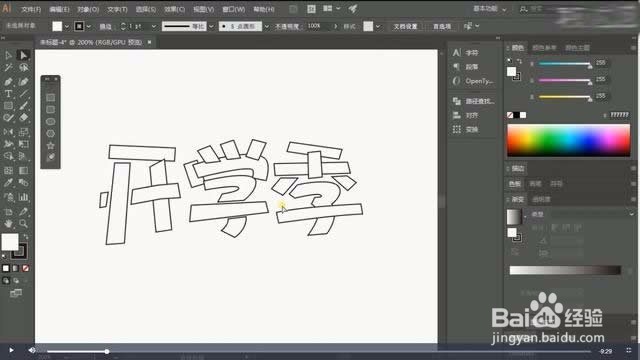Switch to the 渐变 panel tab
Image resolution: width=640 pixels, height=360 pixels.
518,199
